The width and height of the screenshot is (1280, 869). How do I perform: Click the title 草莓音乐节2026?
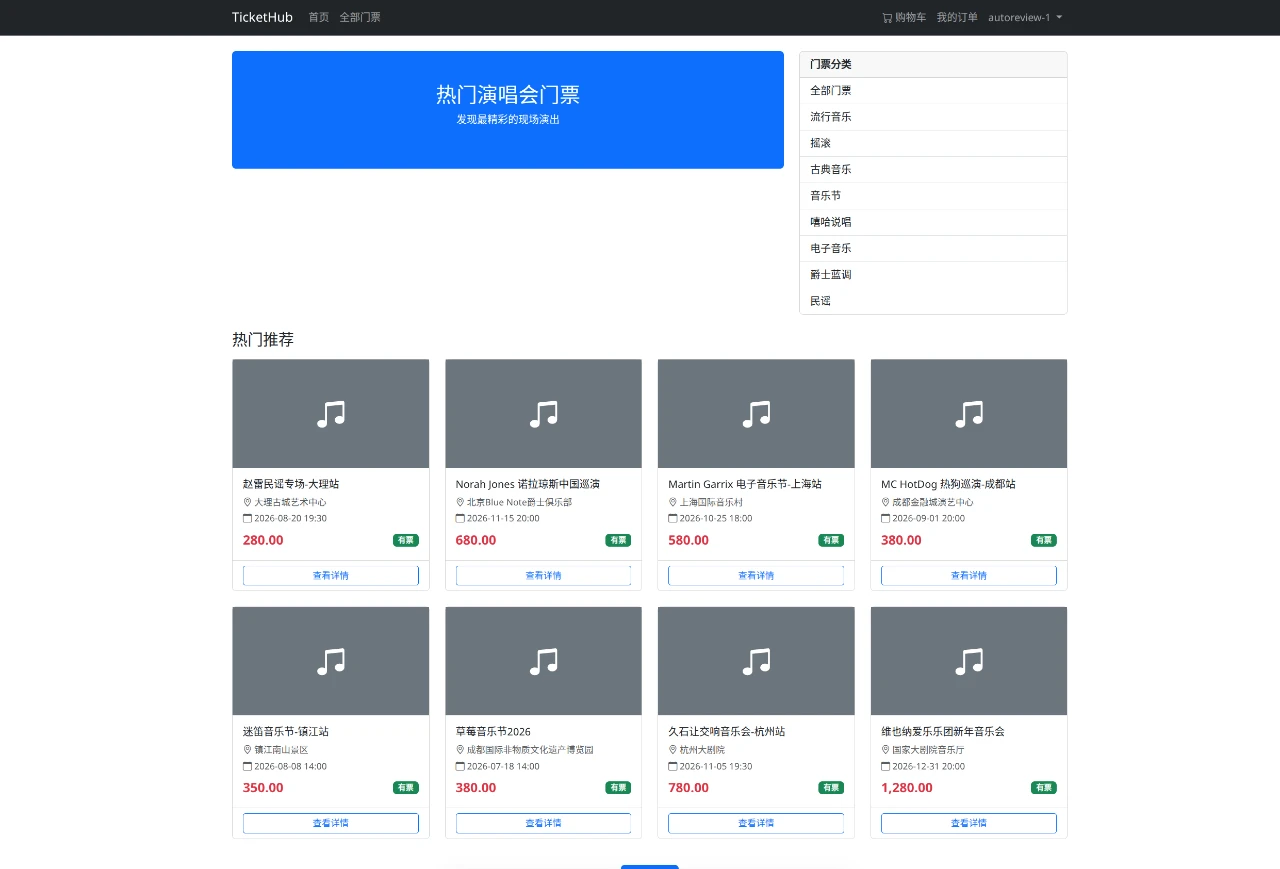coord(493,731)
